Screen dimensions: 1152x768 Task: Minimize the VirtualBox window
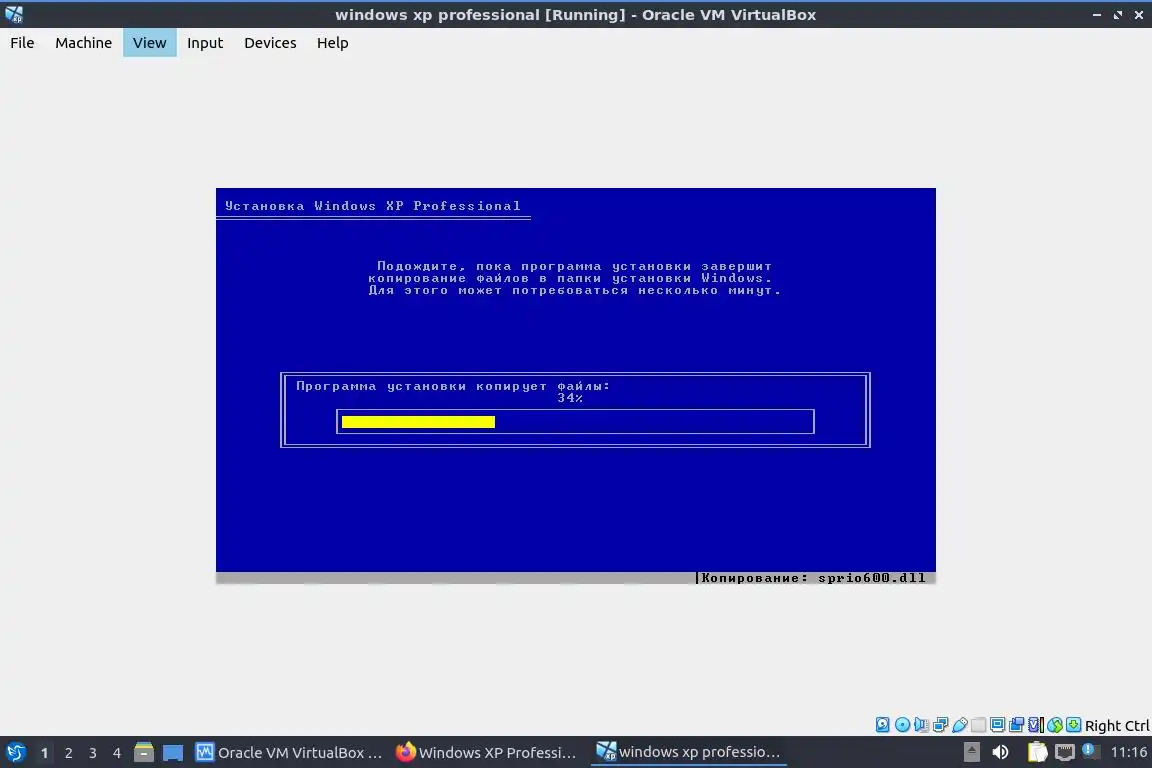pos(1096,15)
